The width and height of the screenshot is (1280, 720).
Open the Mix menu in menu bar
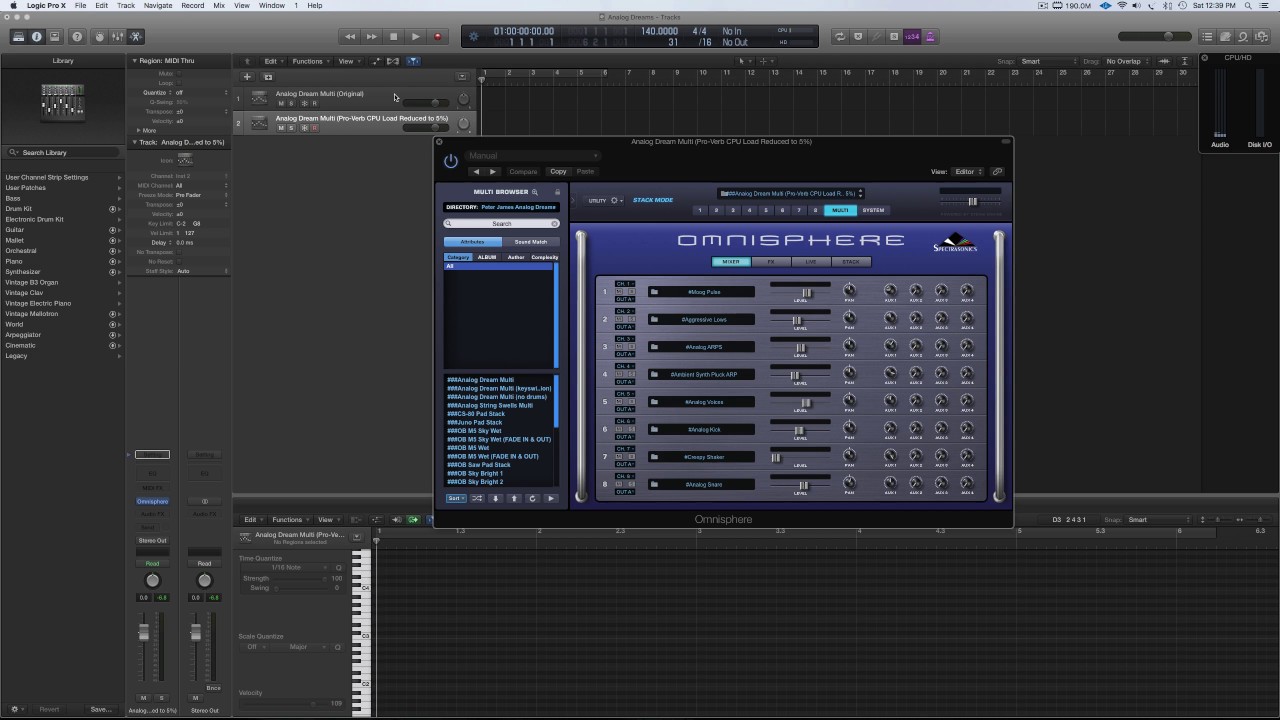219,5
